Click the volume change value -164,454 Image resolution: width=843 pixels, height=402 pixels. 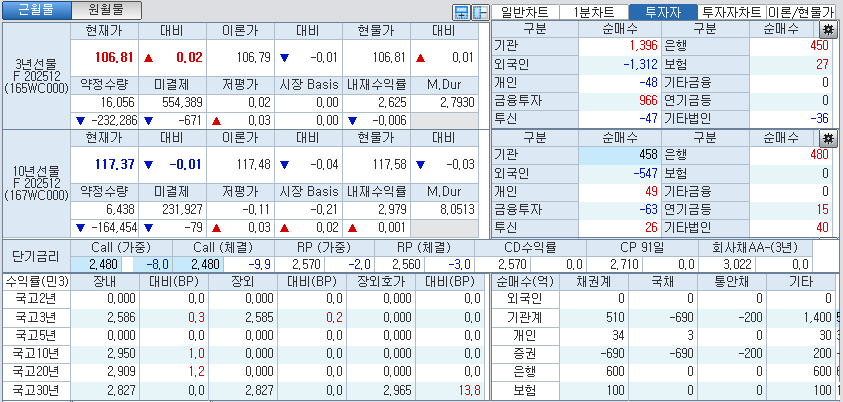click(x=114, y=227)
